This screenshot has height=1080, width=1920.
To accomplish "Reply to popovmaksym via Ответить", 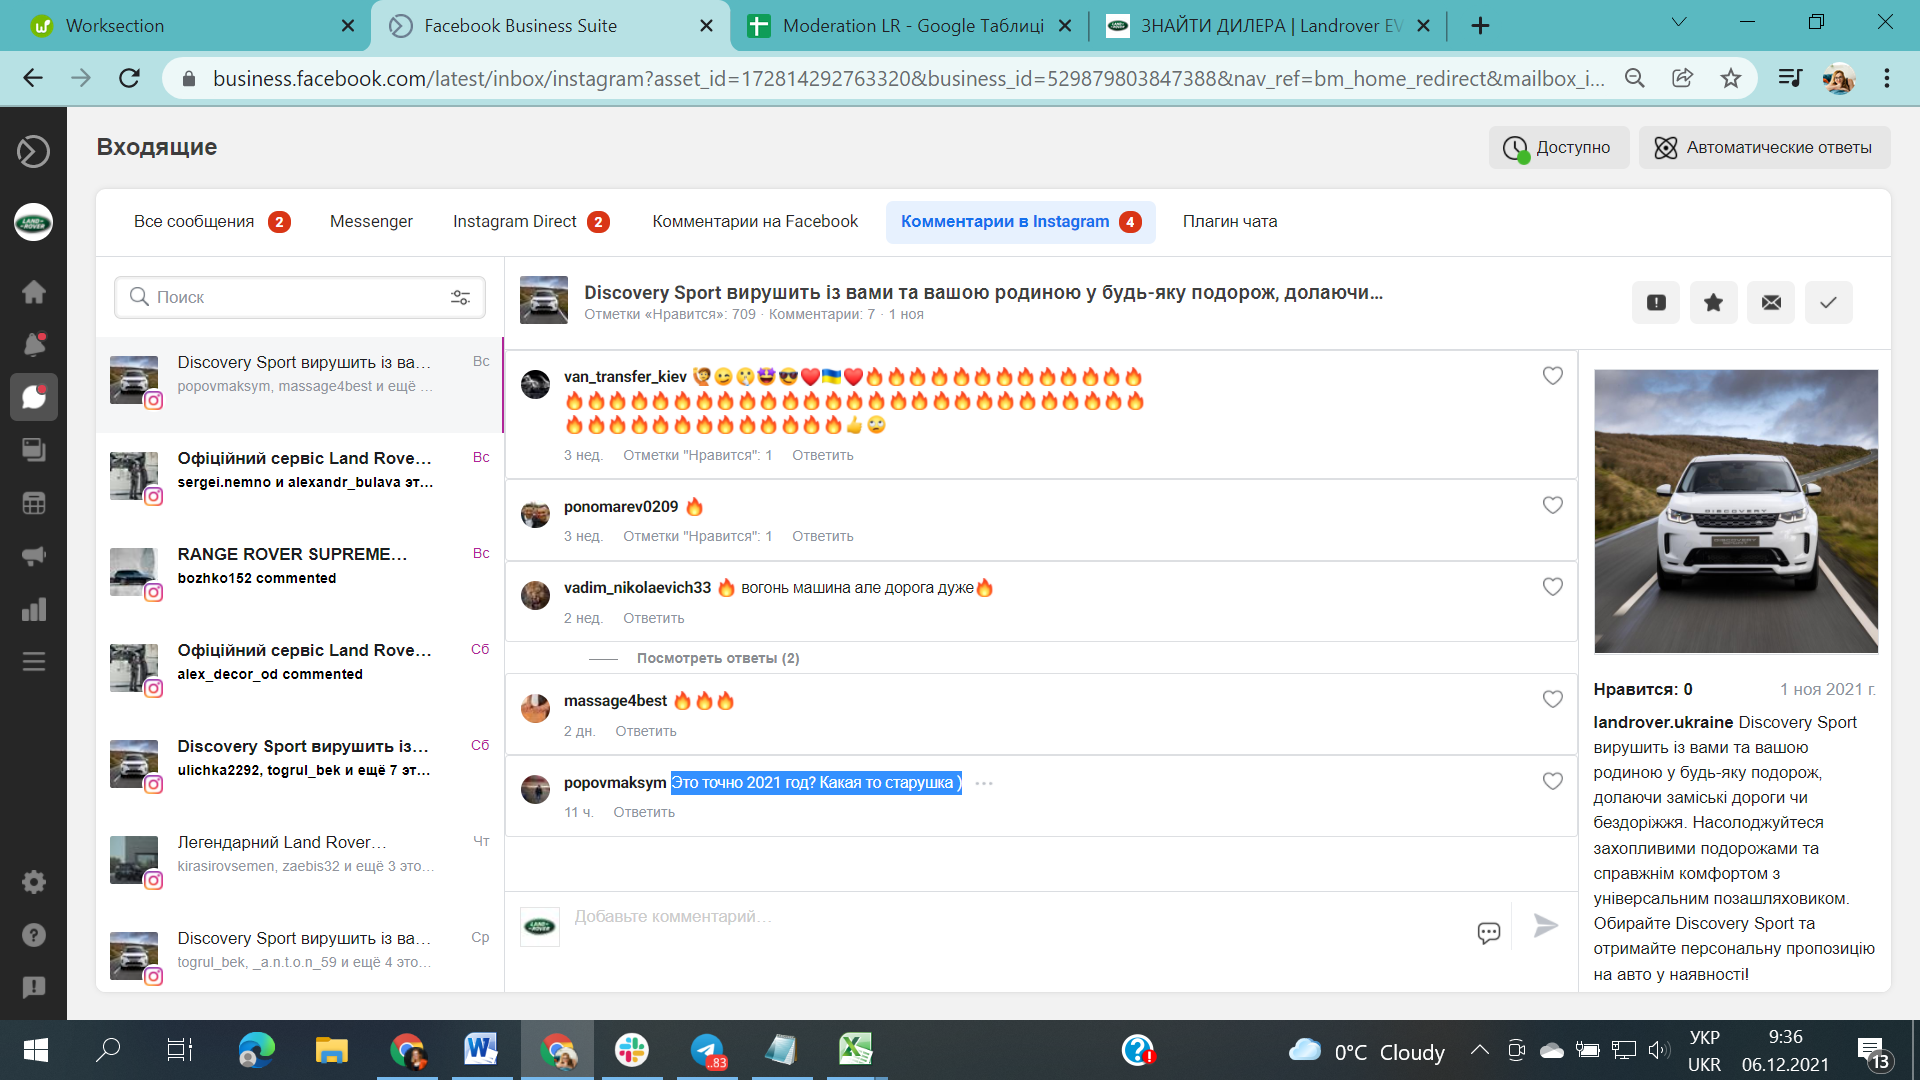I will [x=644, y=812].
